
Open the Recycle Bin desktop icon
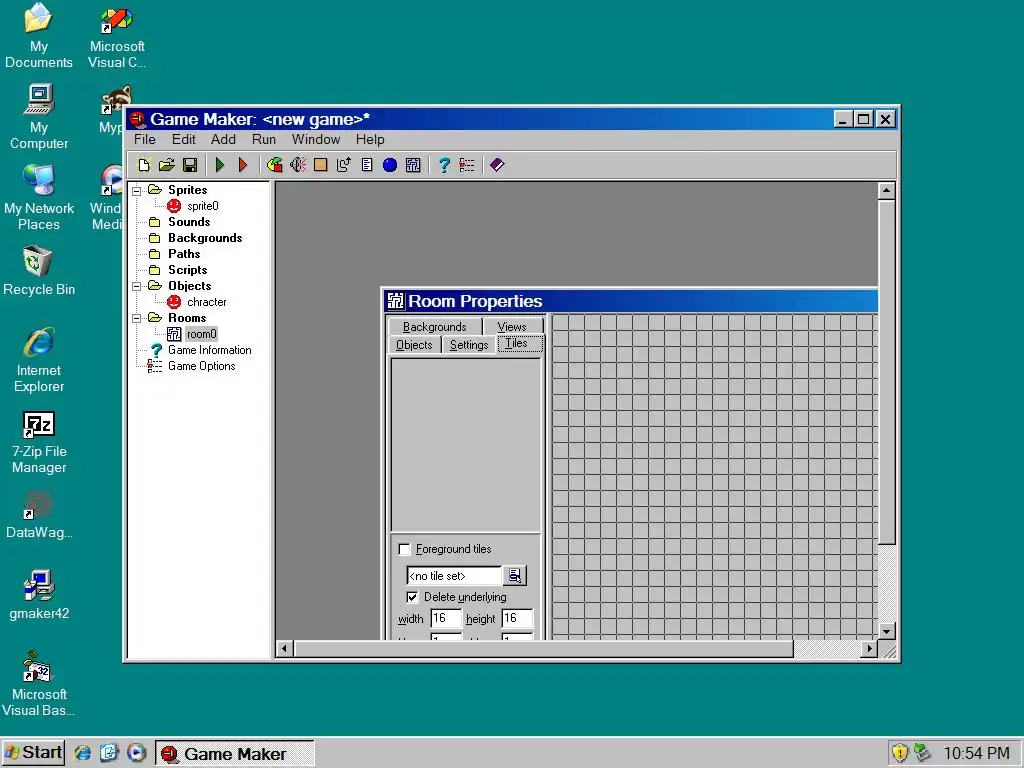[x=39, y=270]
